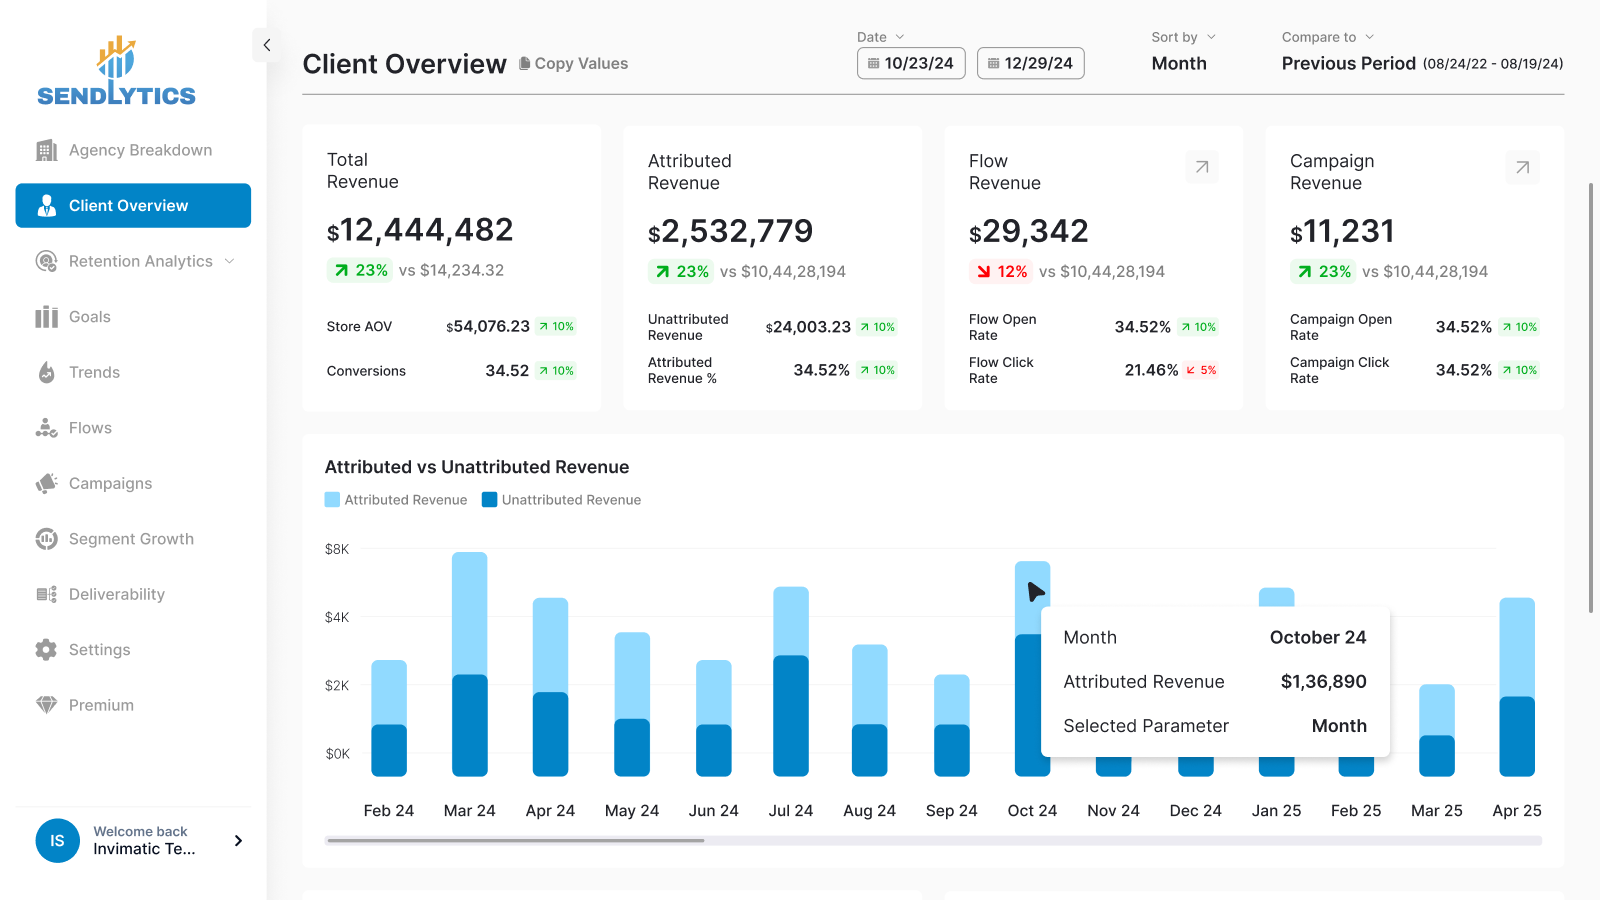Viewport: 1600px width, 900px height.
Task: Go to Agency Breakdown page
Action: click(x=140, y=150)
